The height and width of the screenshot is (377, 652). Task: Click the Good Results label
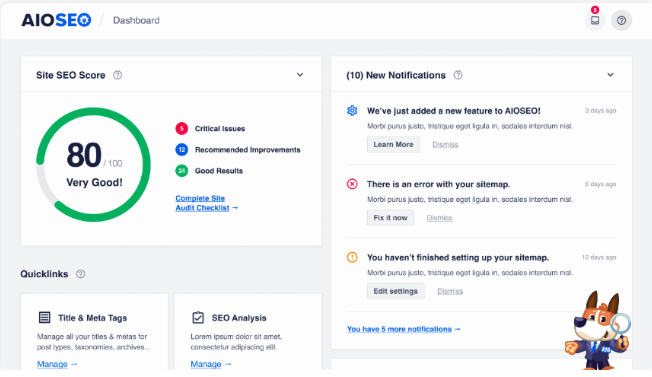219,171
